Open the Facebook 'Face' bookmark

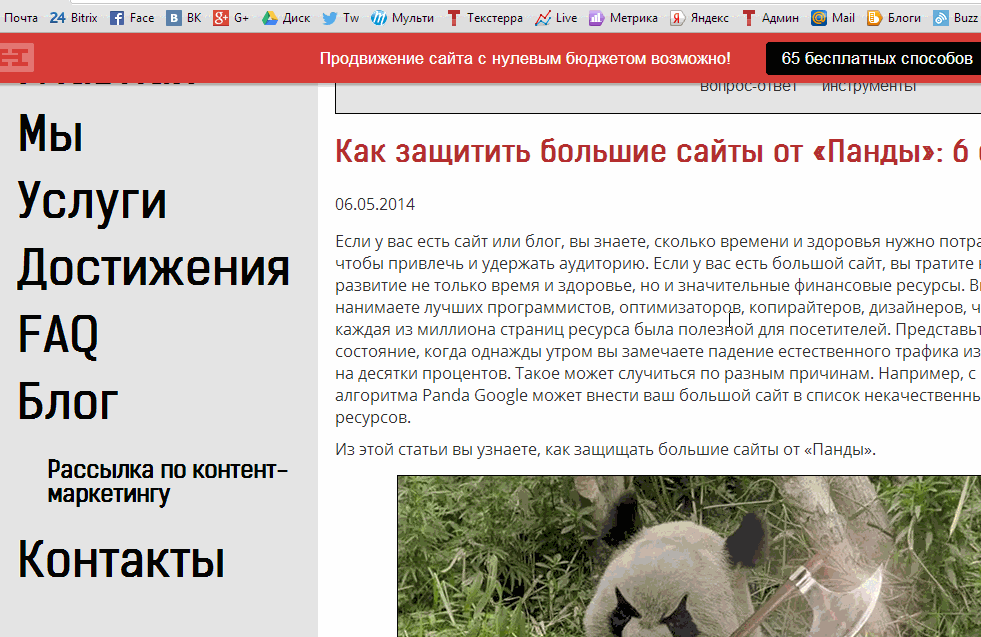tap(131, 17)
